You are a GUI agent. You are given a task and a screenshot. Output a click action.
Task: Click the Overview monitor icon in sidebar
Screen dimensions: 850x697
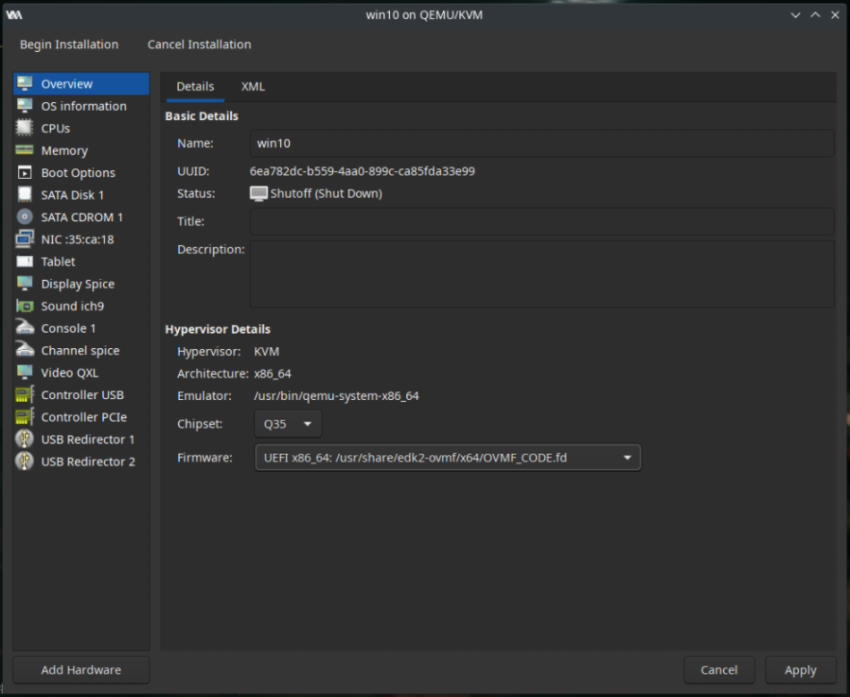point(24,83)
